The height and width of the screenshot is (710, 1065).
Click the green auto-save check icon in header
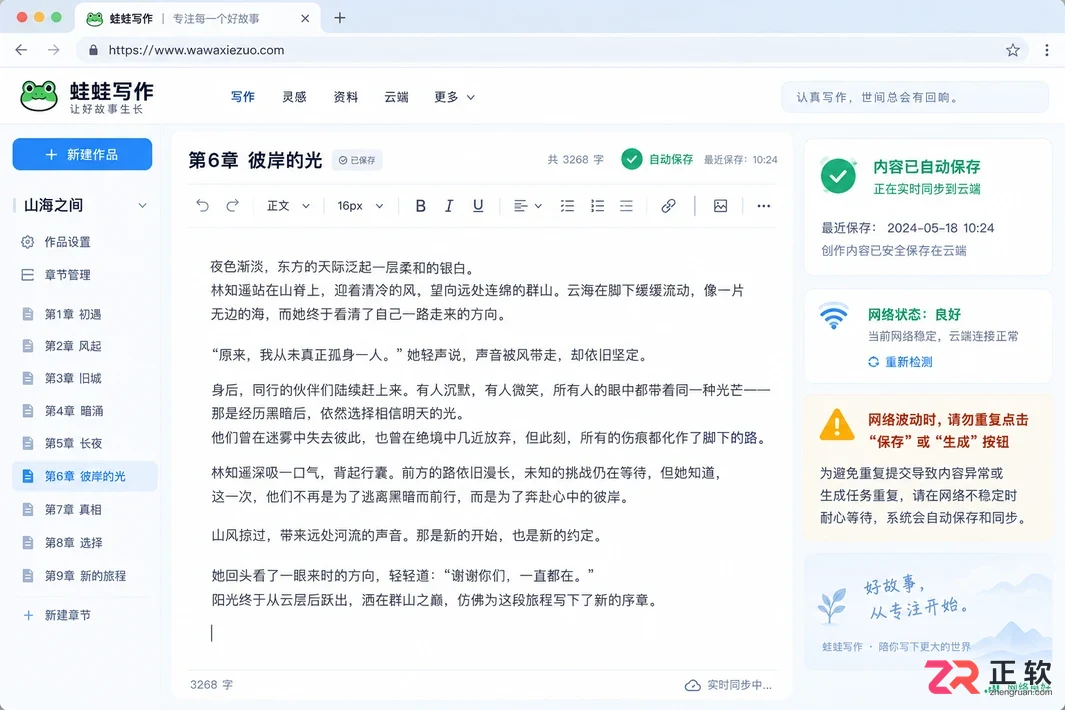coord(632,159)
